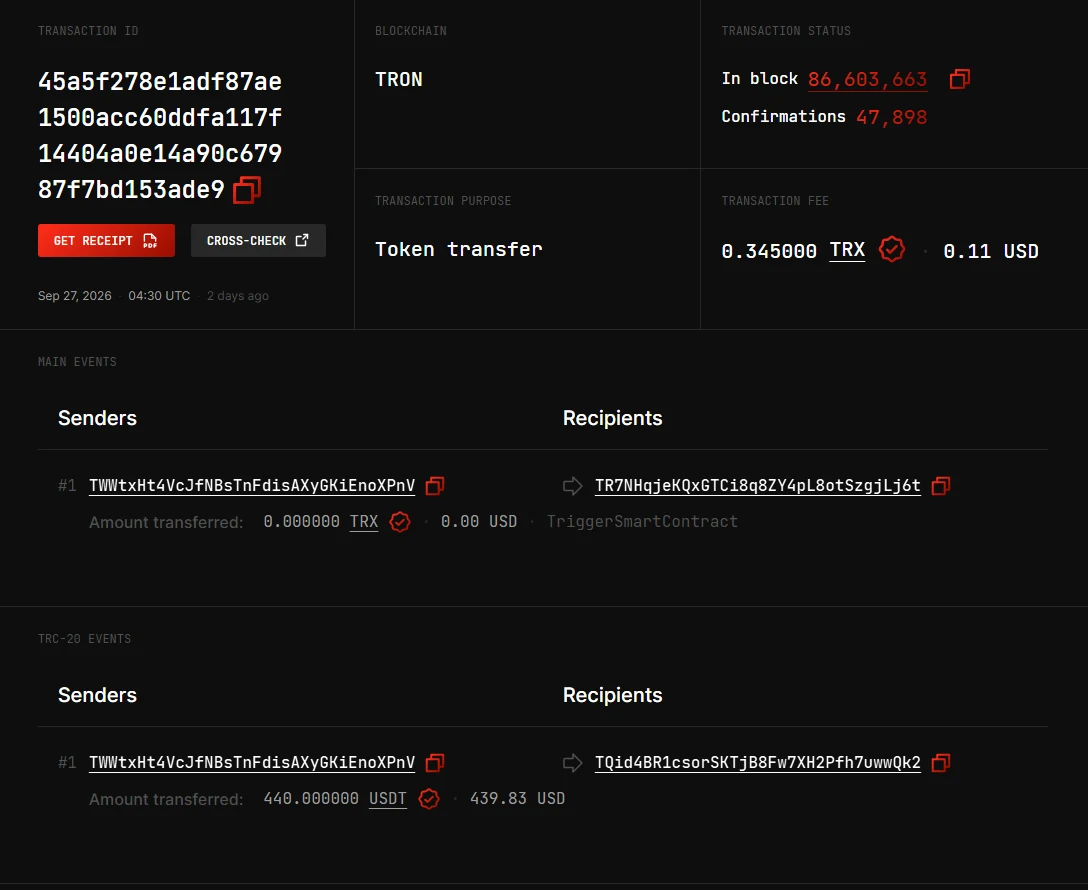The height and width of the screenshot is (890, 1088).
Task: Open block 86,603,663 link
Action: (x=867, y=79)
